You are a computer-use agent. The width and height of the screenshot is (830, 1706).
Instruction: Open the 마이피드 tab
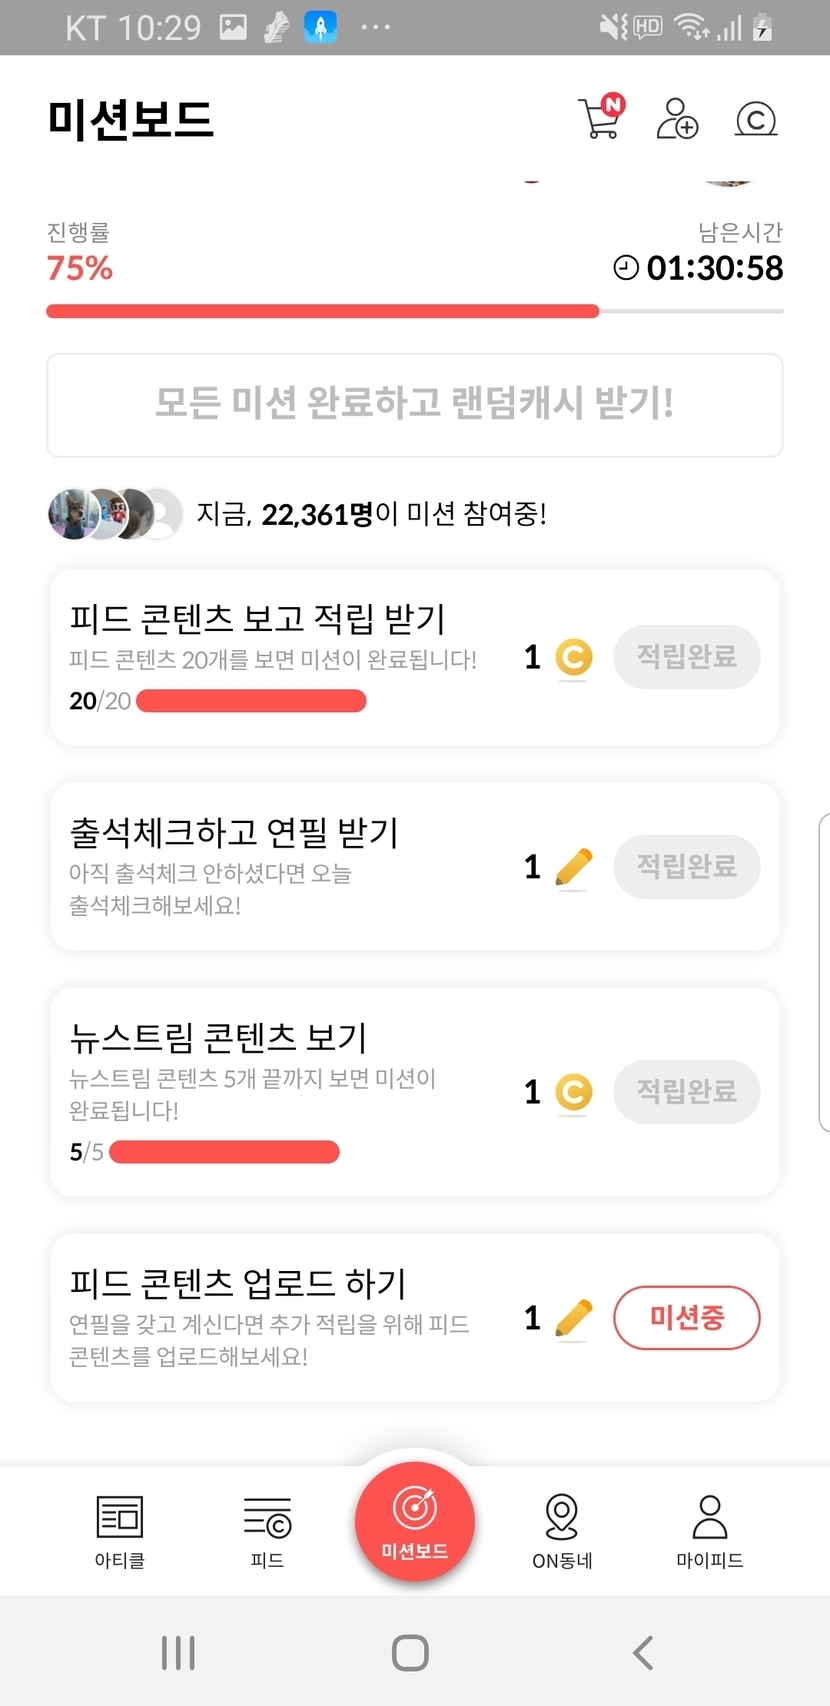[710, 1530]
